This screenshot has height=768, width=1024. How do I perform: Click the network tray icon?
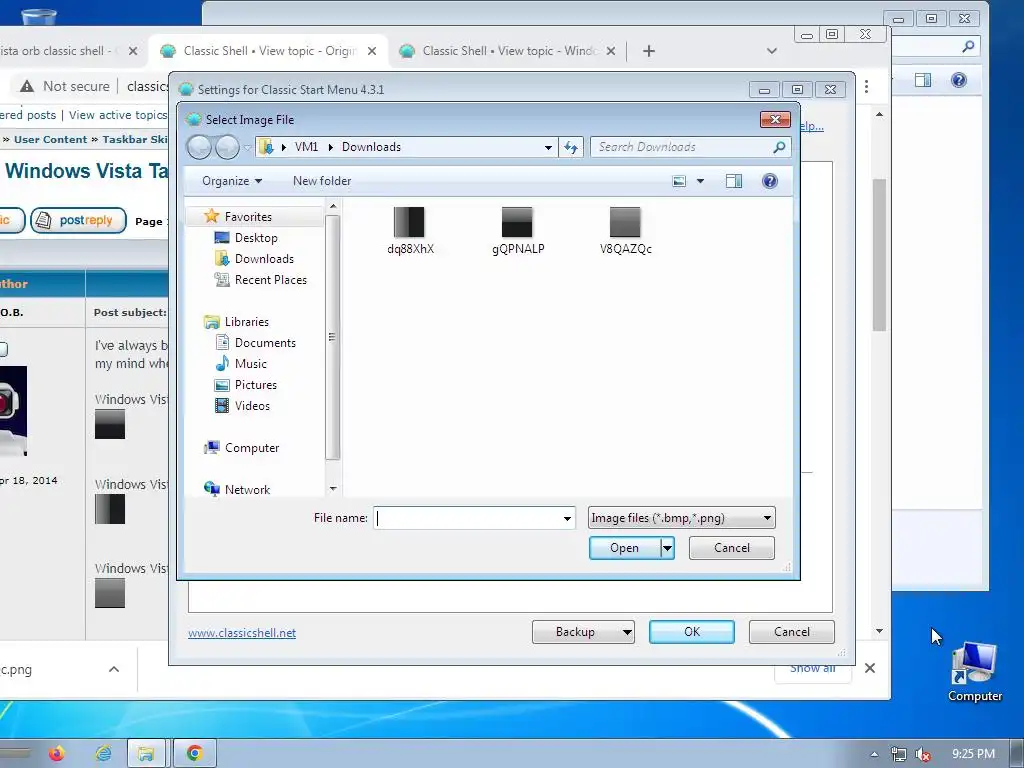[x=899, y=754]
